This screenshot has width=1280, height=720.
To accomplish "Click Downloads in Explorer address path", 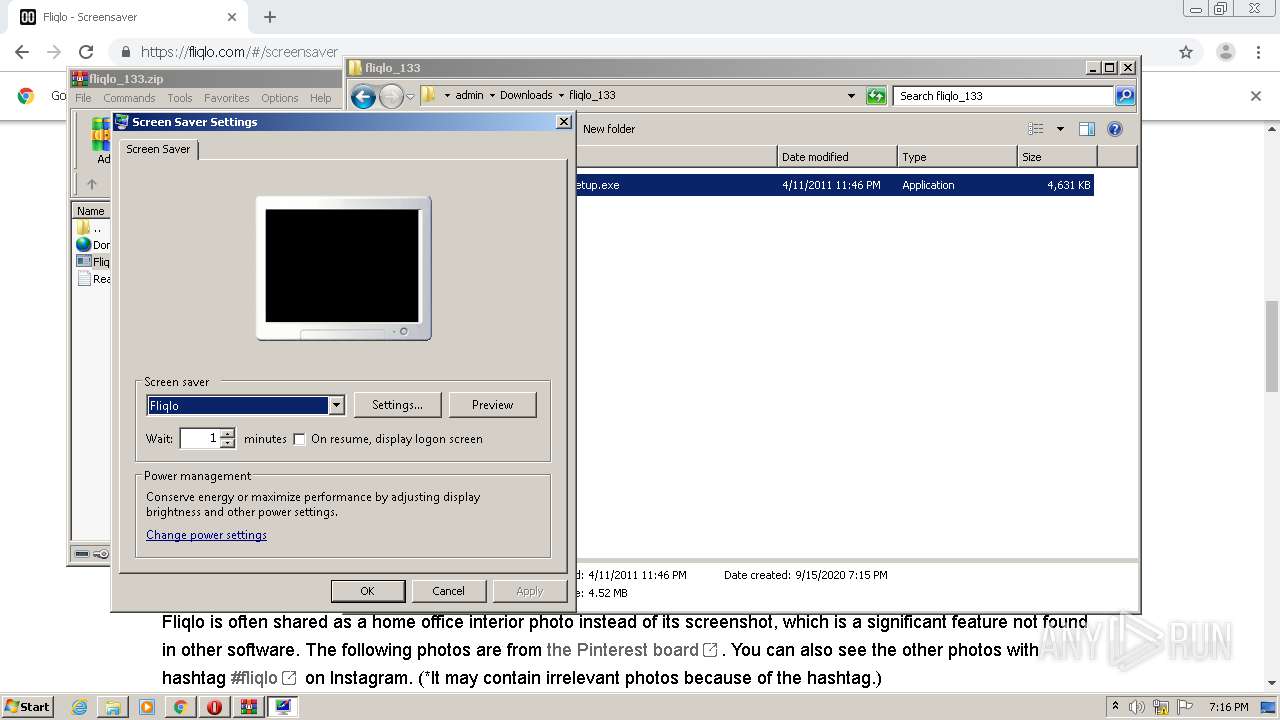I will (x=526, y=96).
